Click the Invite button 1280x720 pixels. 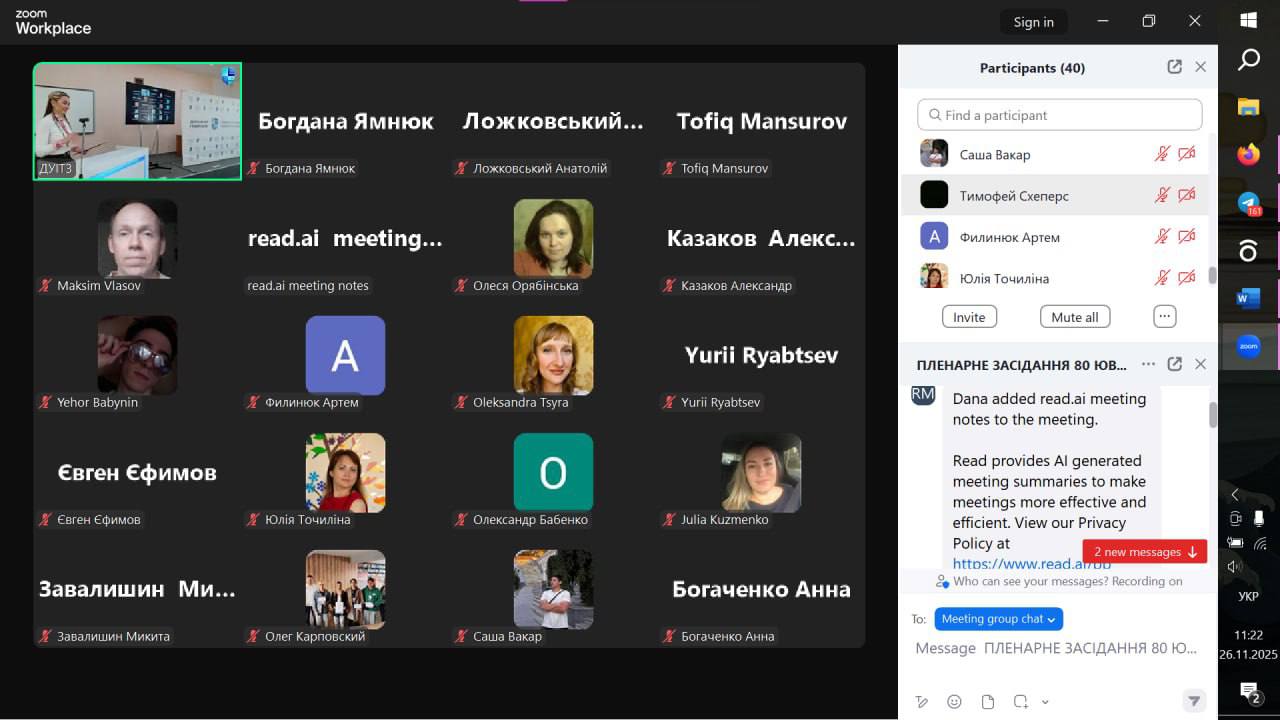tap(968, 317)
